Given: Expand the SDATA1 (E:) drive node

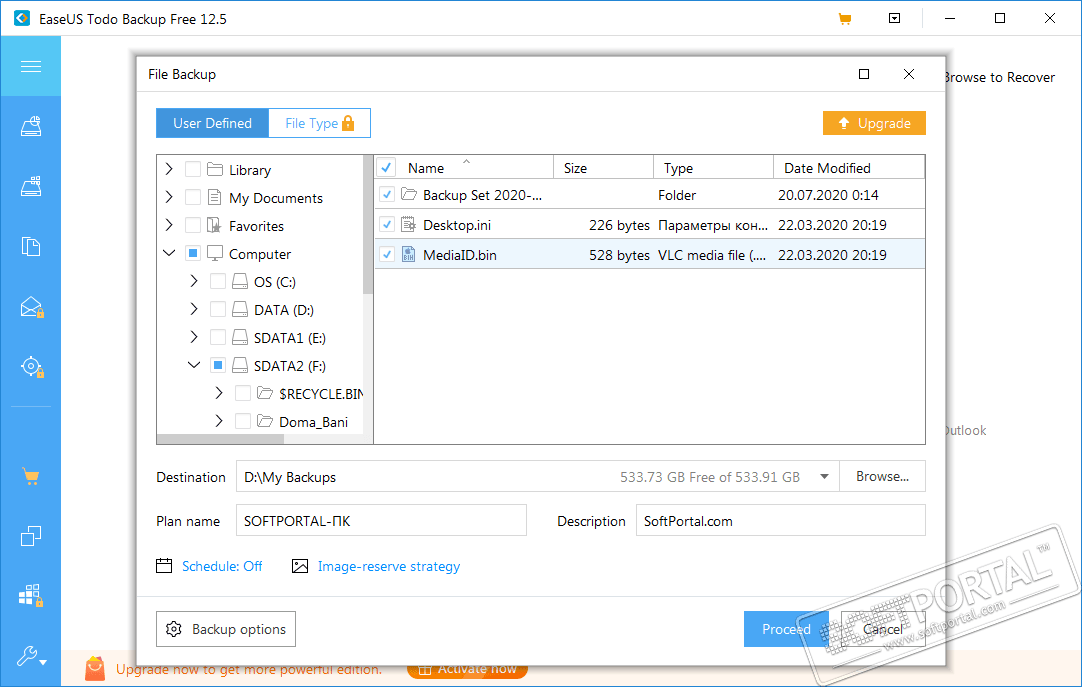Looking at the screenshot, I should (x=194, y=337).
